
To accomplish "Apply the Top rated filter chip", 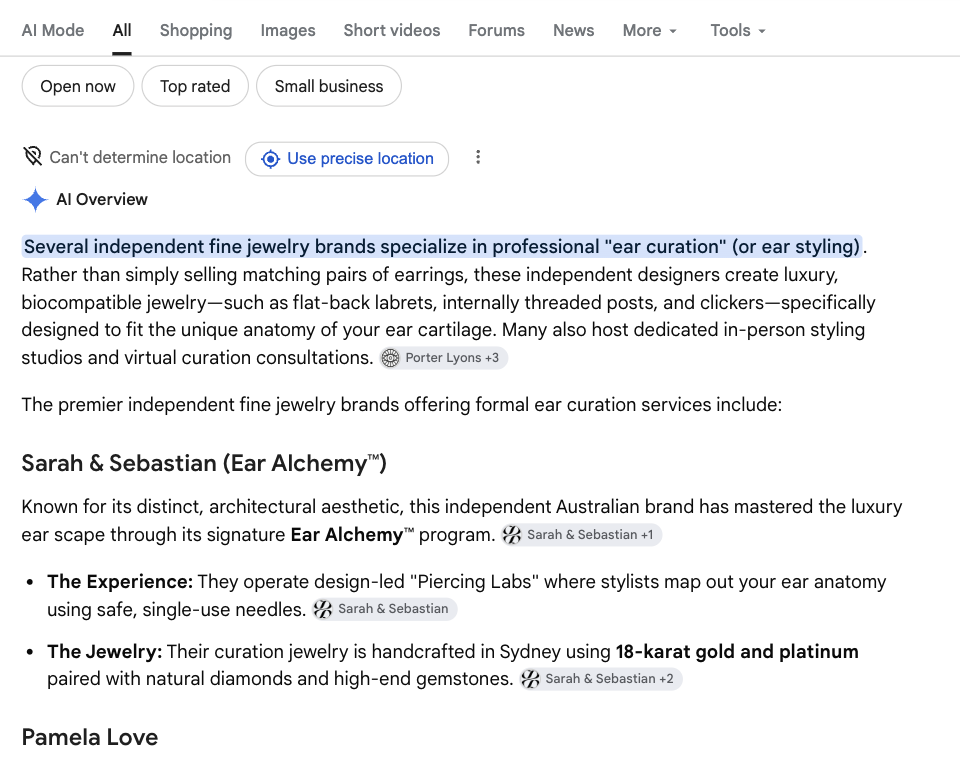I will (x=195, y=86).
